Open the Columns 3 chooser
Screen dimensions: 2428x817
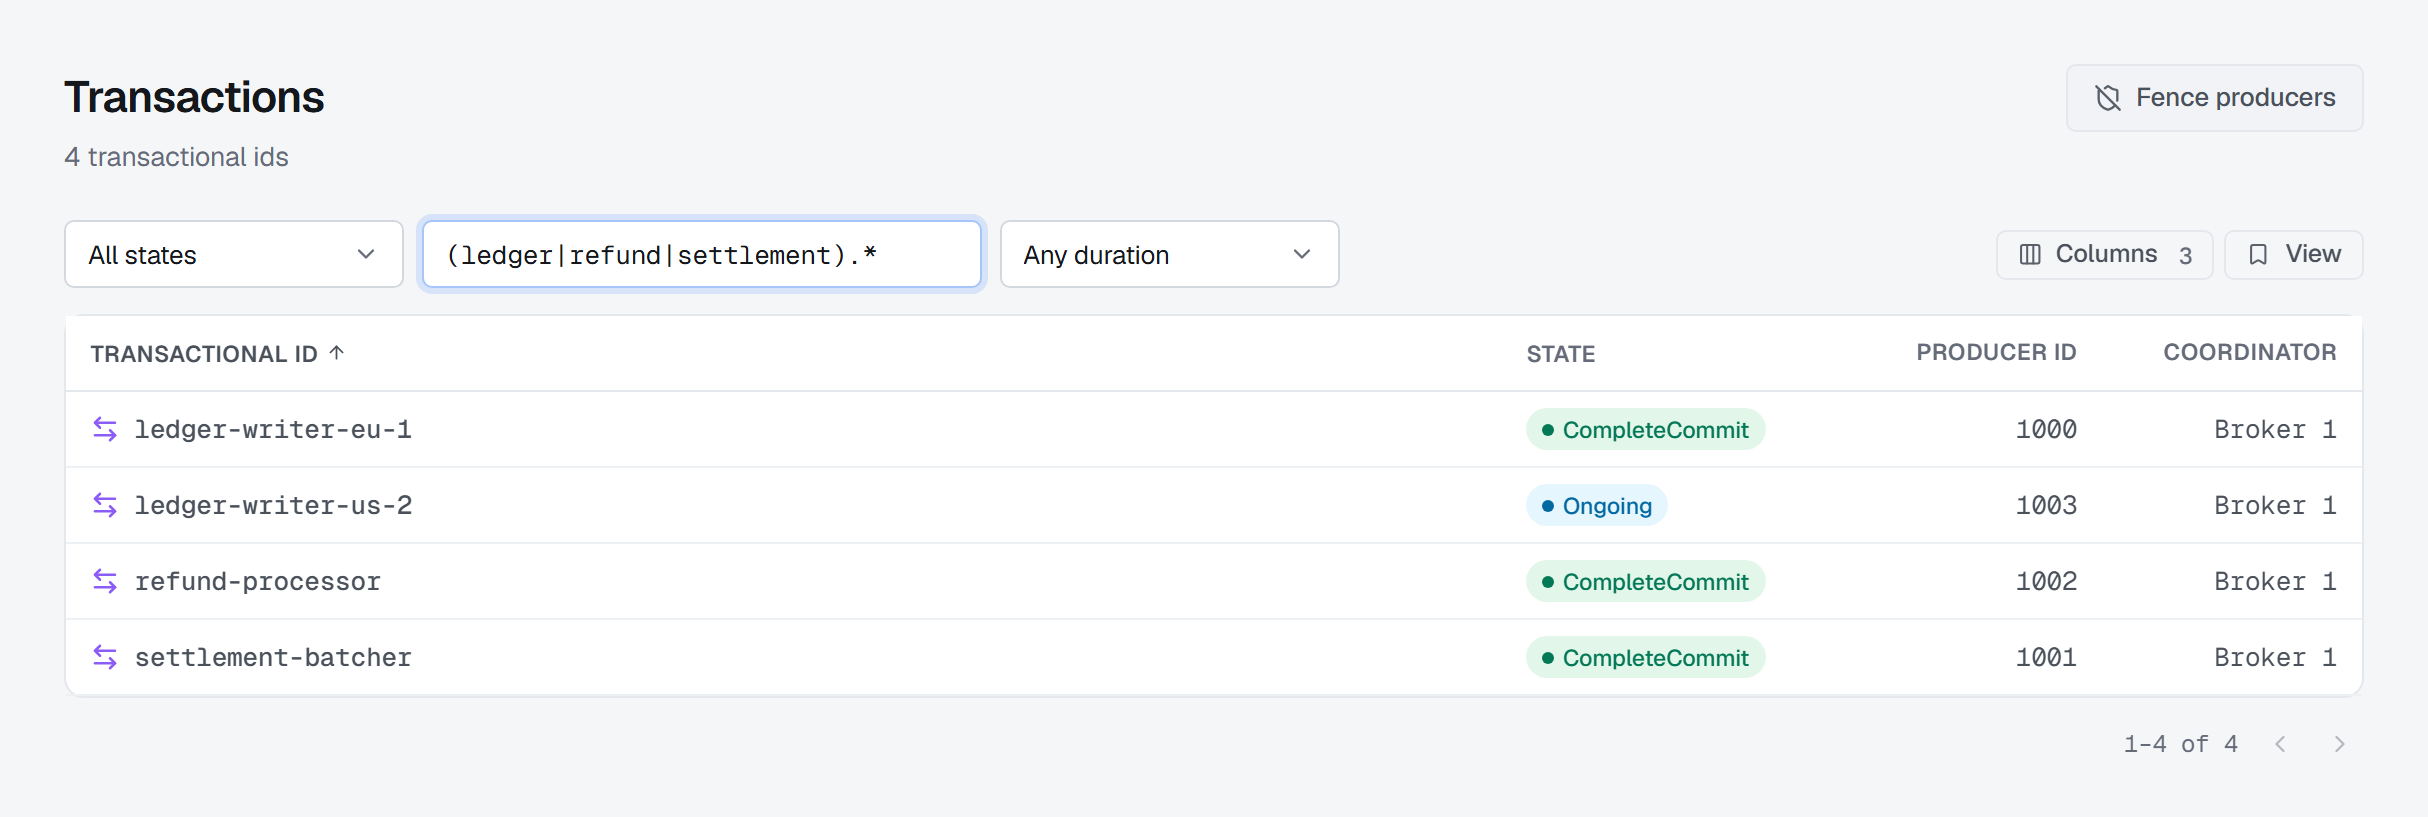click(x=2104, y=255)
